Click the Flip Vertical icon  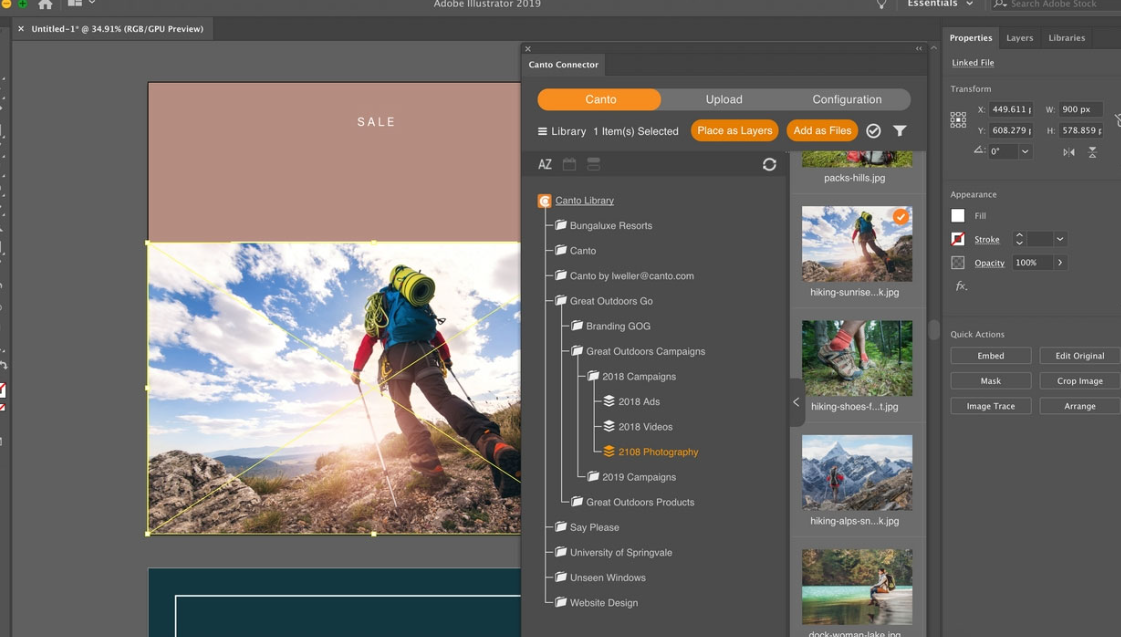pos(1092,152)
